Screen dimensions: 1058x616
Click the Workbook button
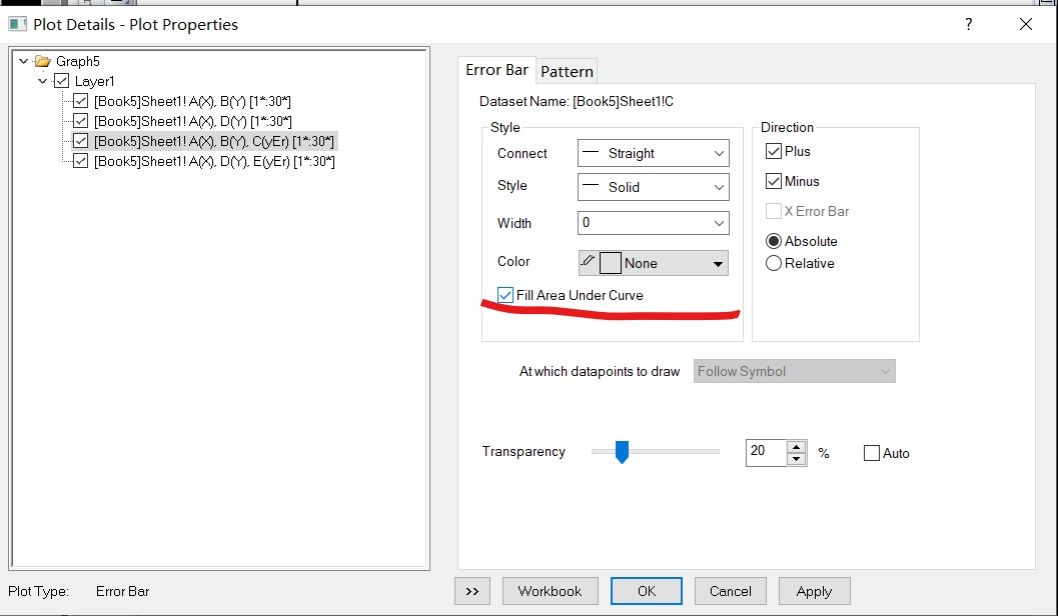pyautogui.click(x=550, y=591)
